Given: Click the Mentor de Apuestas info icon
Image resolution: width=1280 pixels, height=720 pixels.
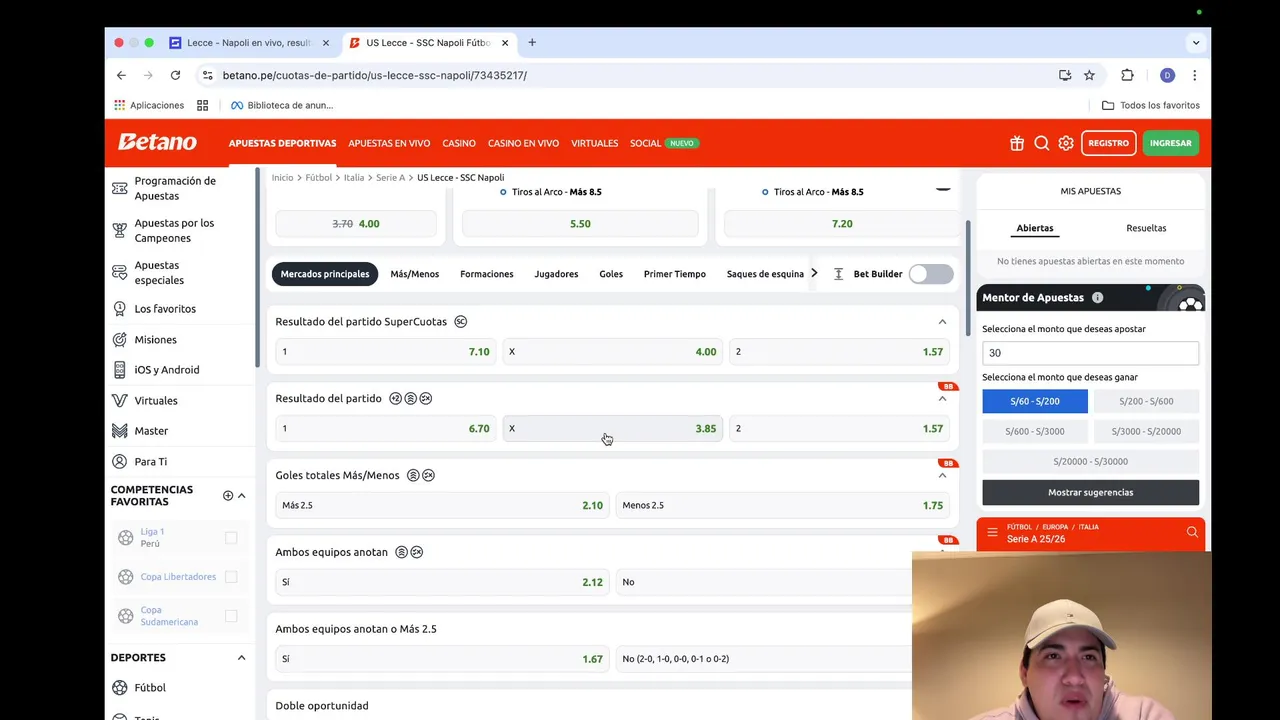Looking at the screenshot, I should (x=1097, y=297).
